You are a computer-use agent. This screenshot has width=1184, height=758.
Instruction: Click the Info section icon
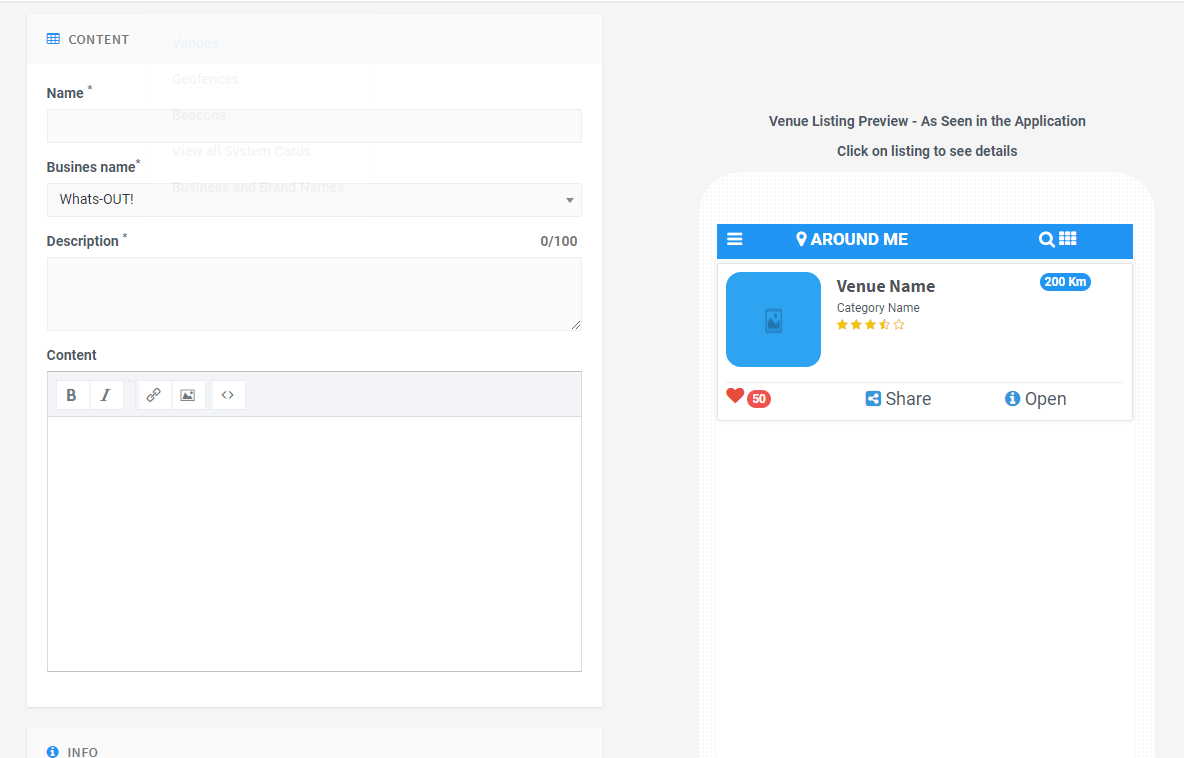point(53,752)
